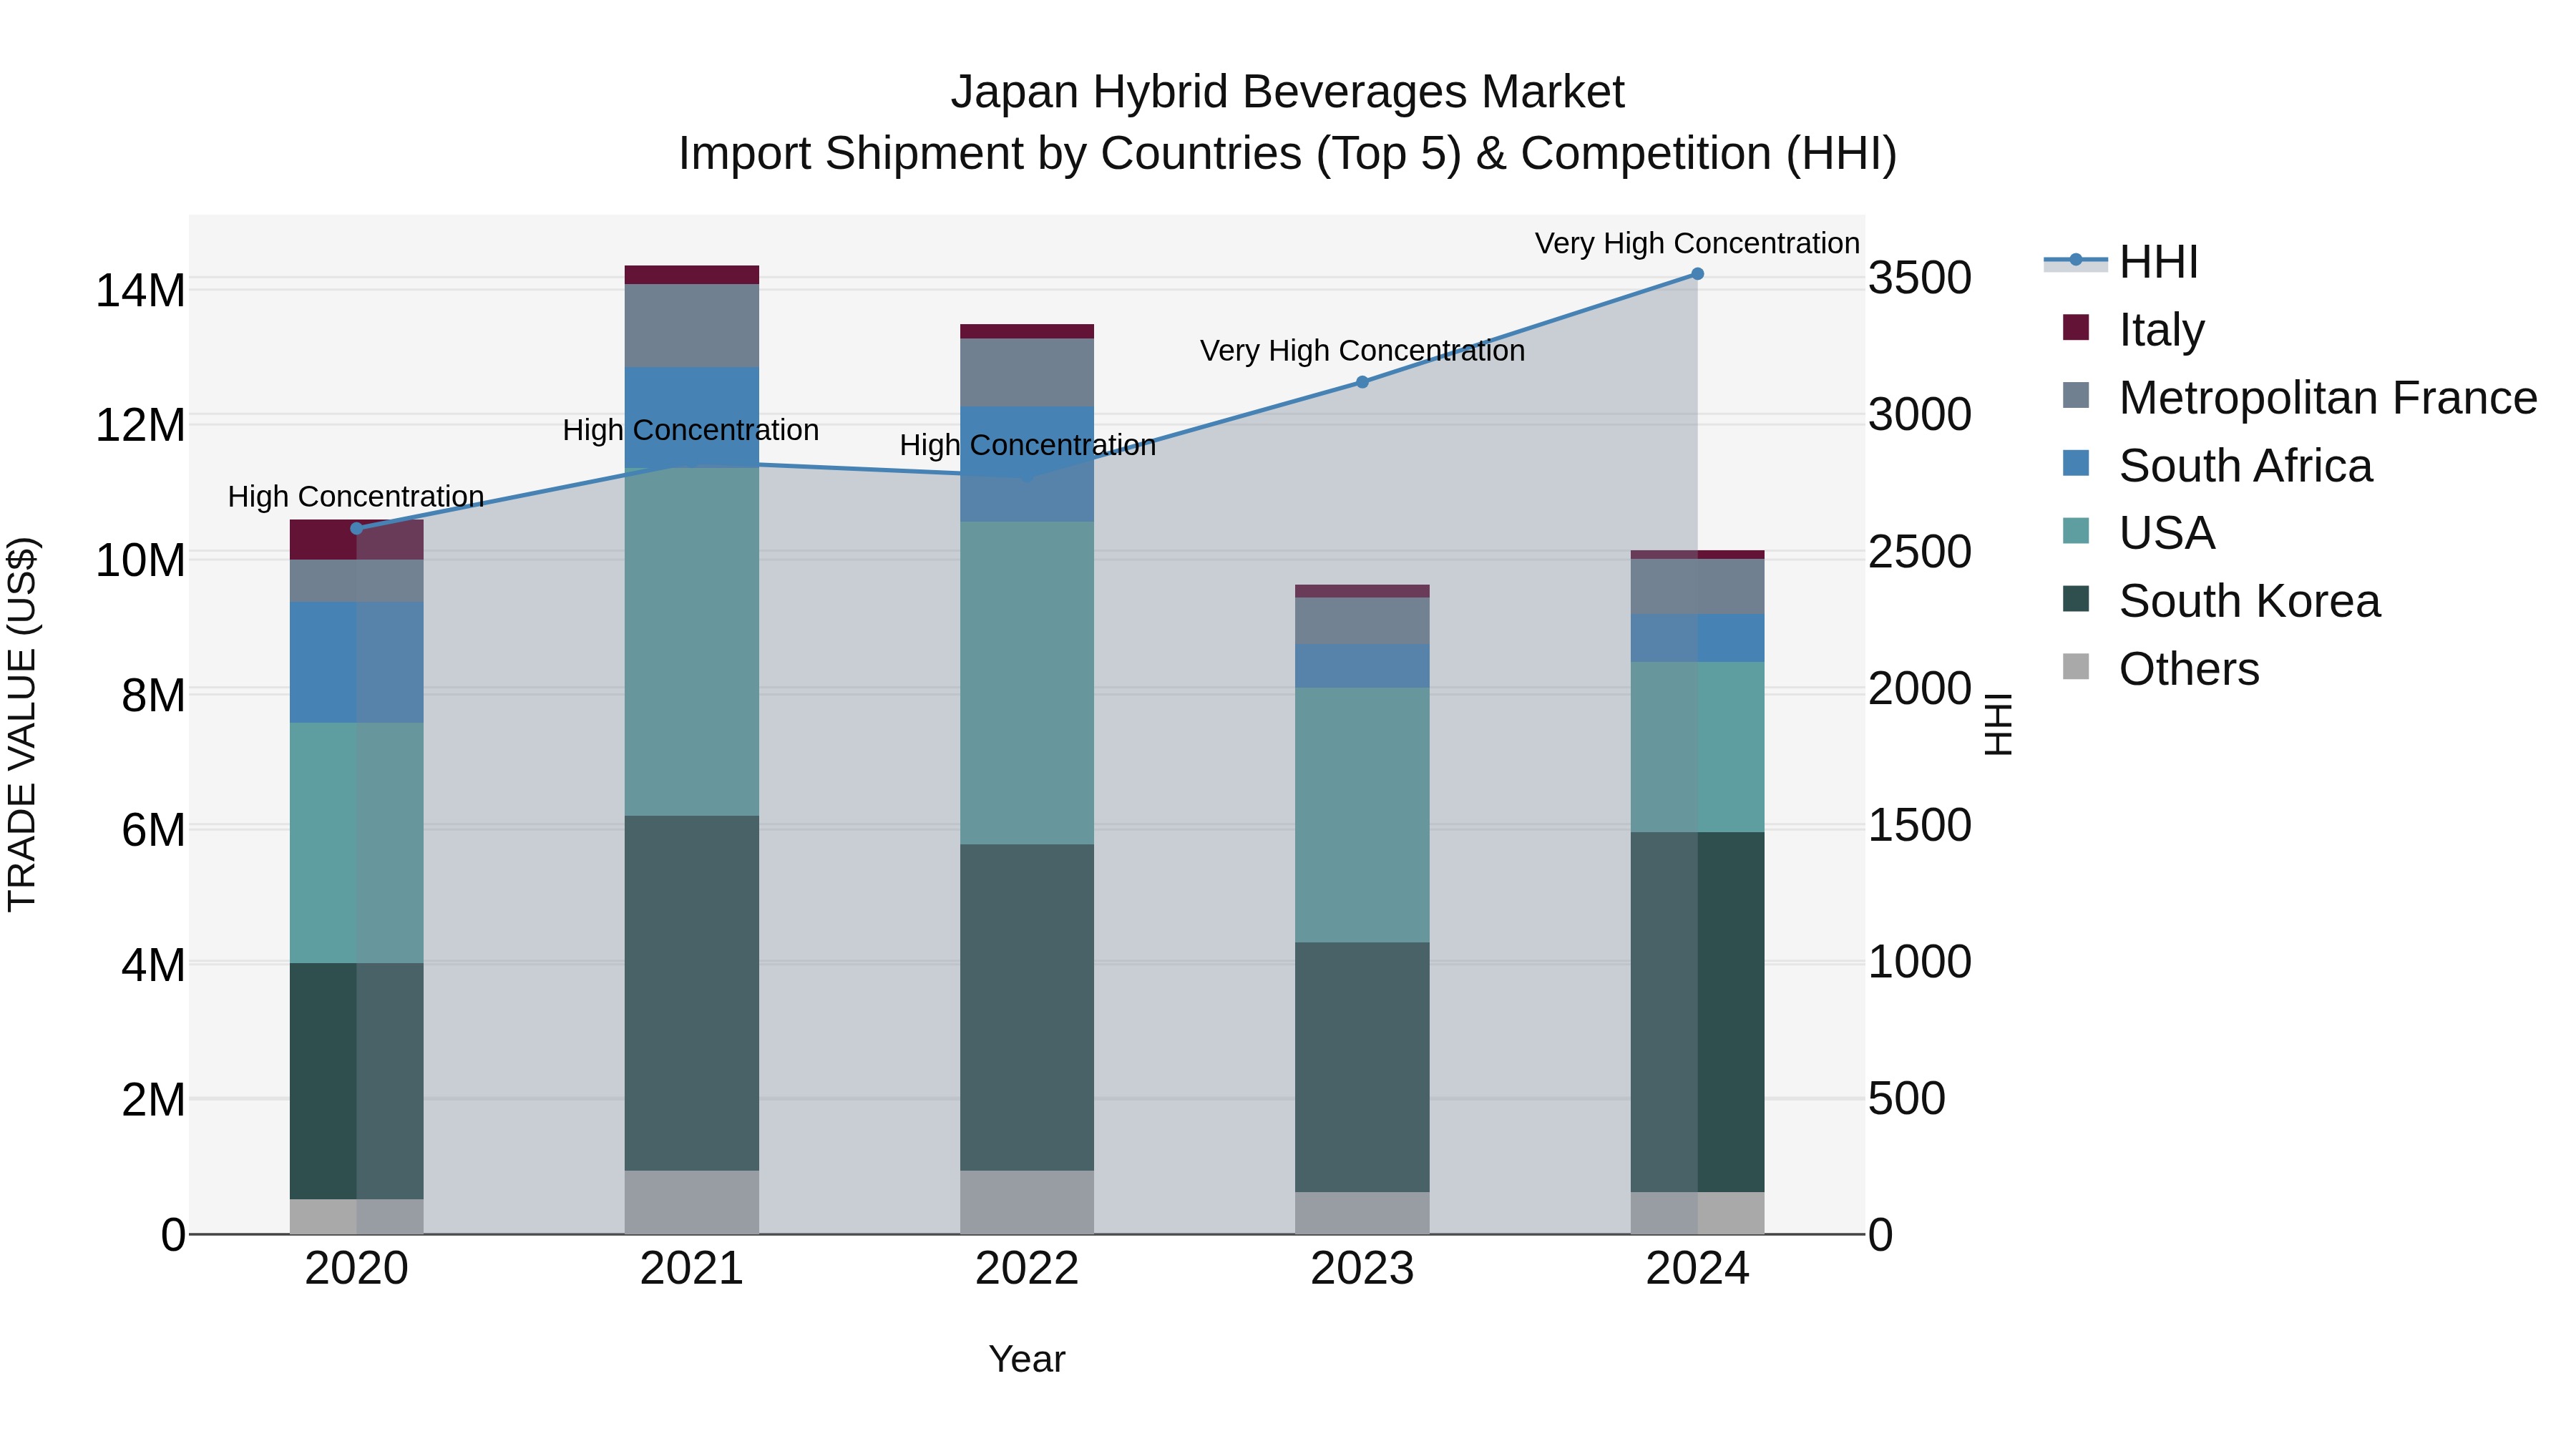
Task: Select the 2021 South Korea bar segment
Action: [x=692, y=993]
